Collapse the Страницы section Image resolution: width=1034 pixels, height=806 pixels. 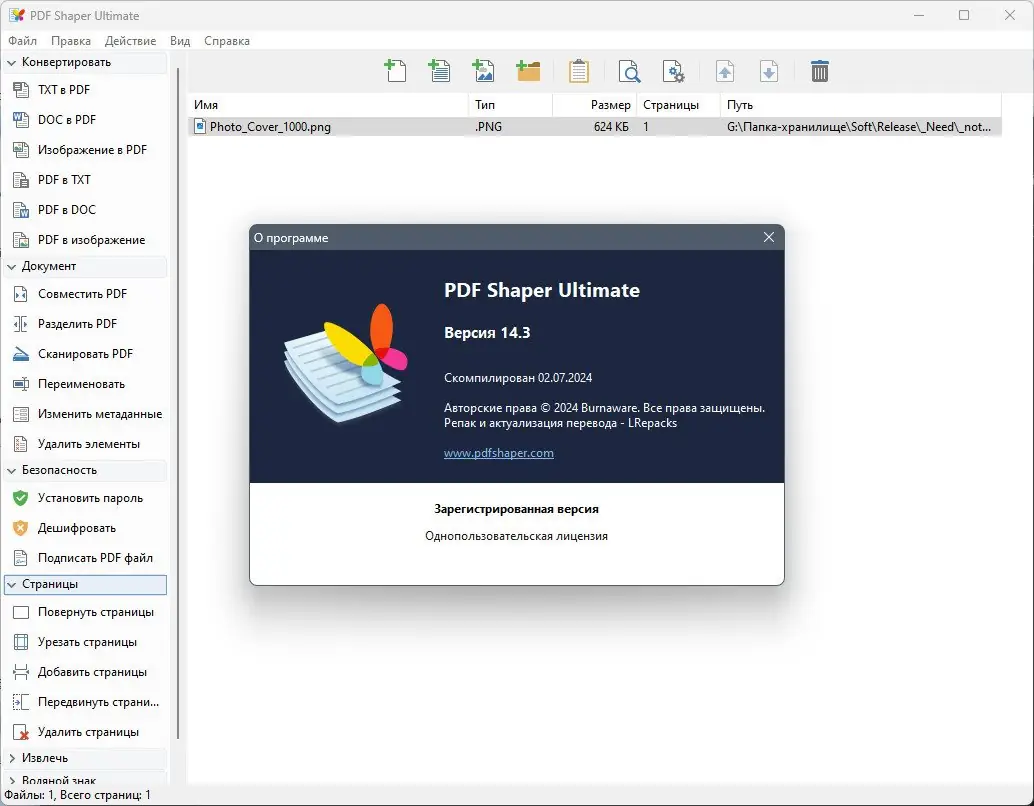(x=12, y=584)
